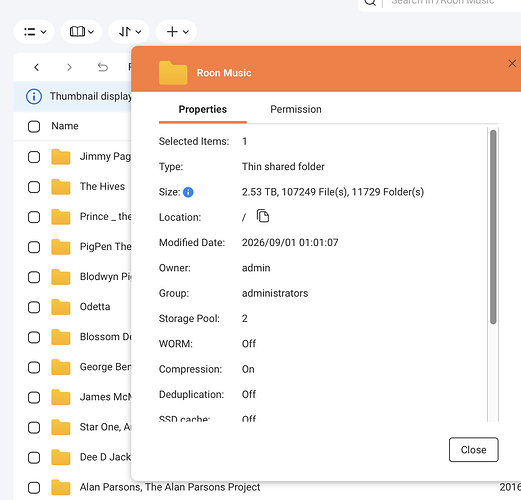Click the '2.53 TB, 107249 File(s)' size value

click(333, 192)
